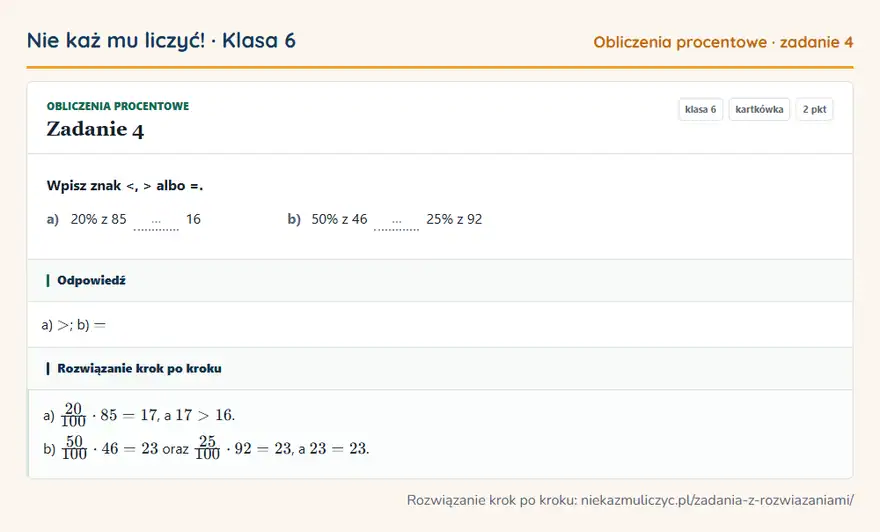Open the niekazmuliczyc.pl footer link
The height and width of the screenshot is (532, 880).
tap(717, 500)
